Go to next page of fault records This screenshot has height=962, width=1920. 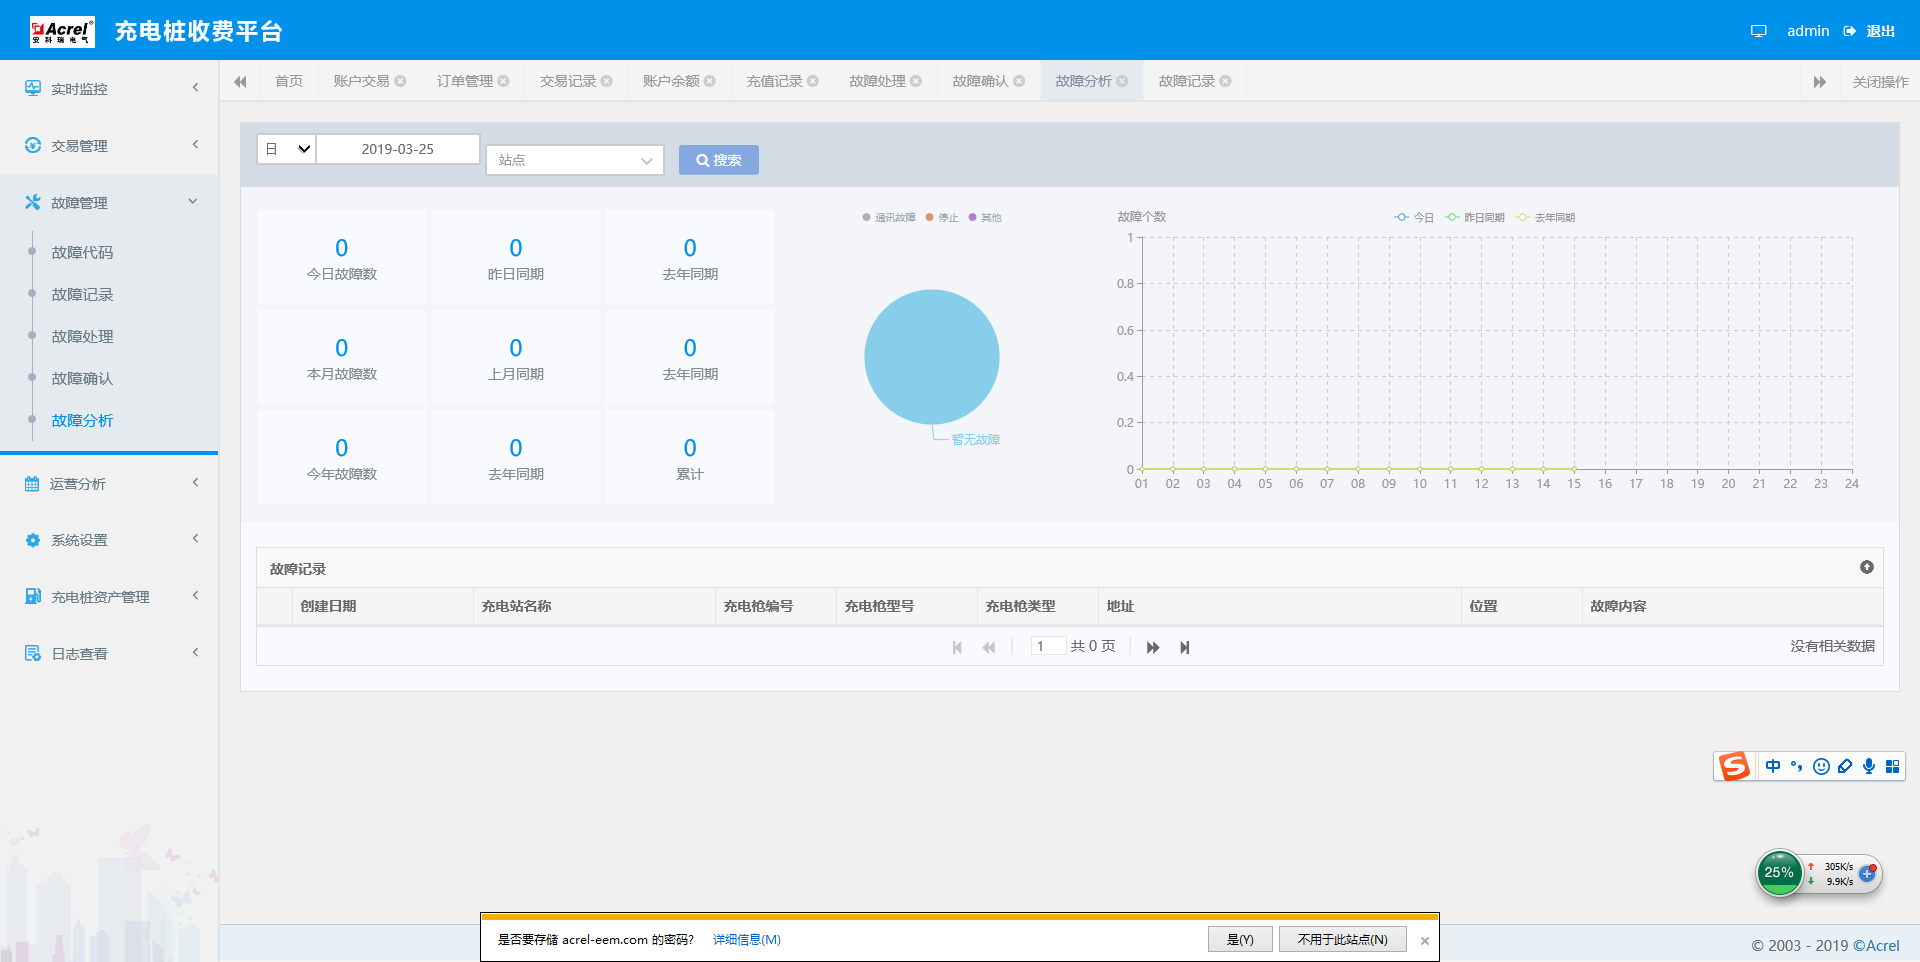point(1153,647)
